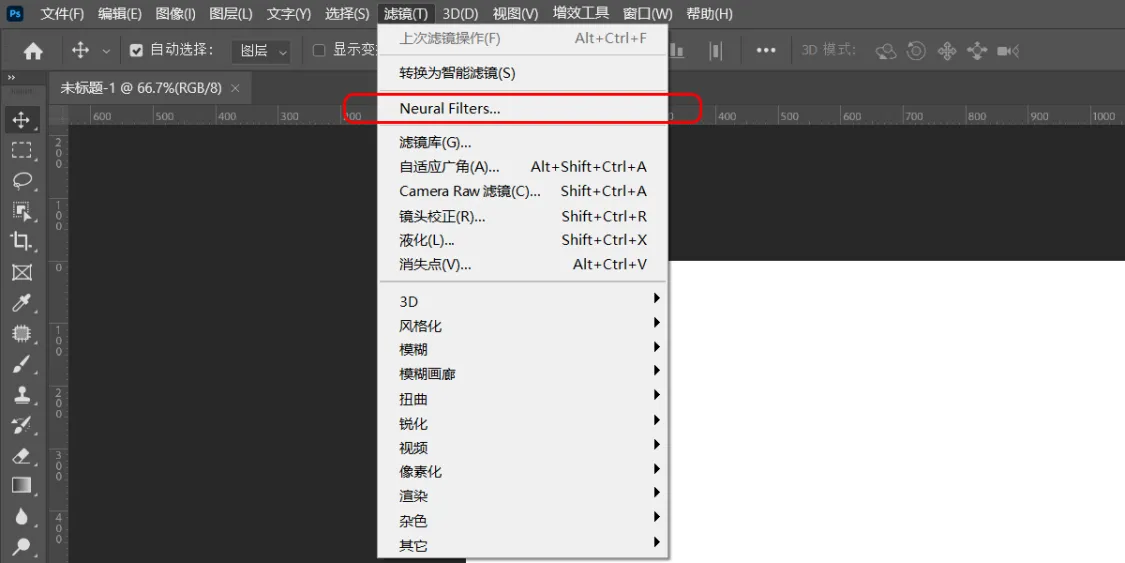Click the Move tool preset icon in options bar
The width and height of the screenshot is (1125, 563).
pyautogui.click(x=80, y=50)
